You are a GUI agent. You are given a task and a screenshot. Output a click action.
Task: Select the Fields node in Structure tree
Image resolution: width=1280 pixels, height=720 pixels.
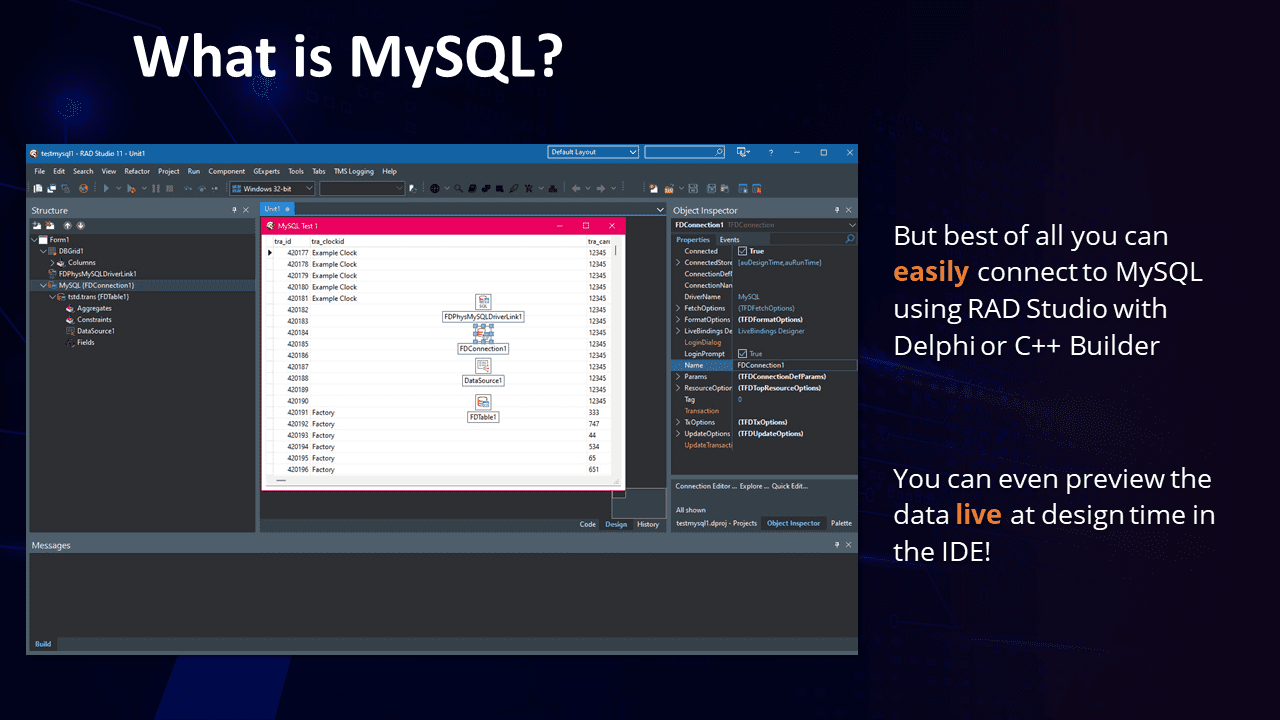pyautogui.click(x=86, y=342)
